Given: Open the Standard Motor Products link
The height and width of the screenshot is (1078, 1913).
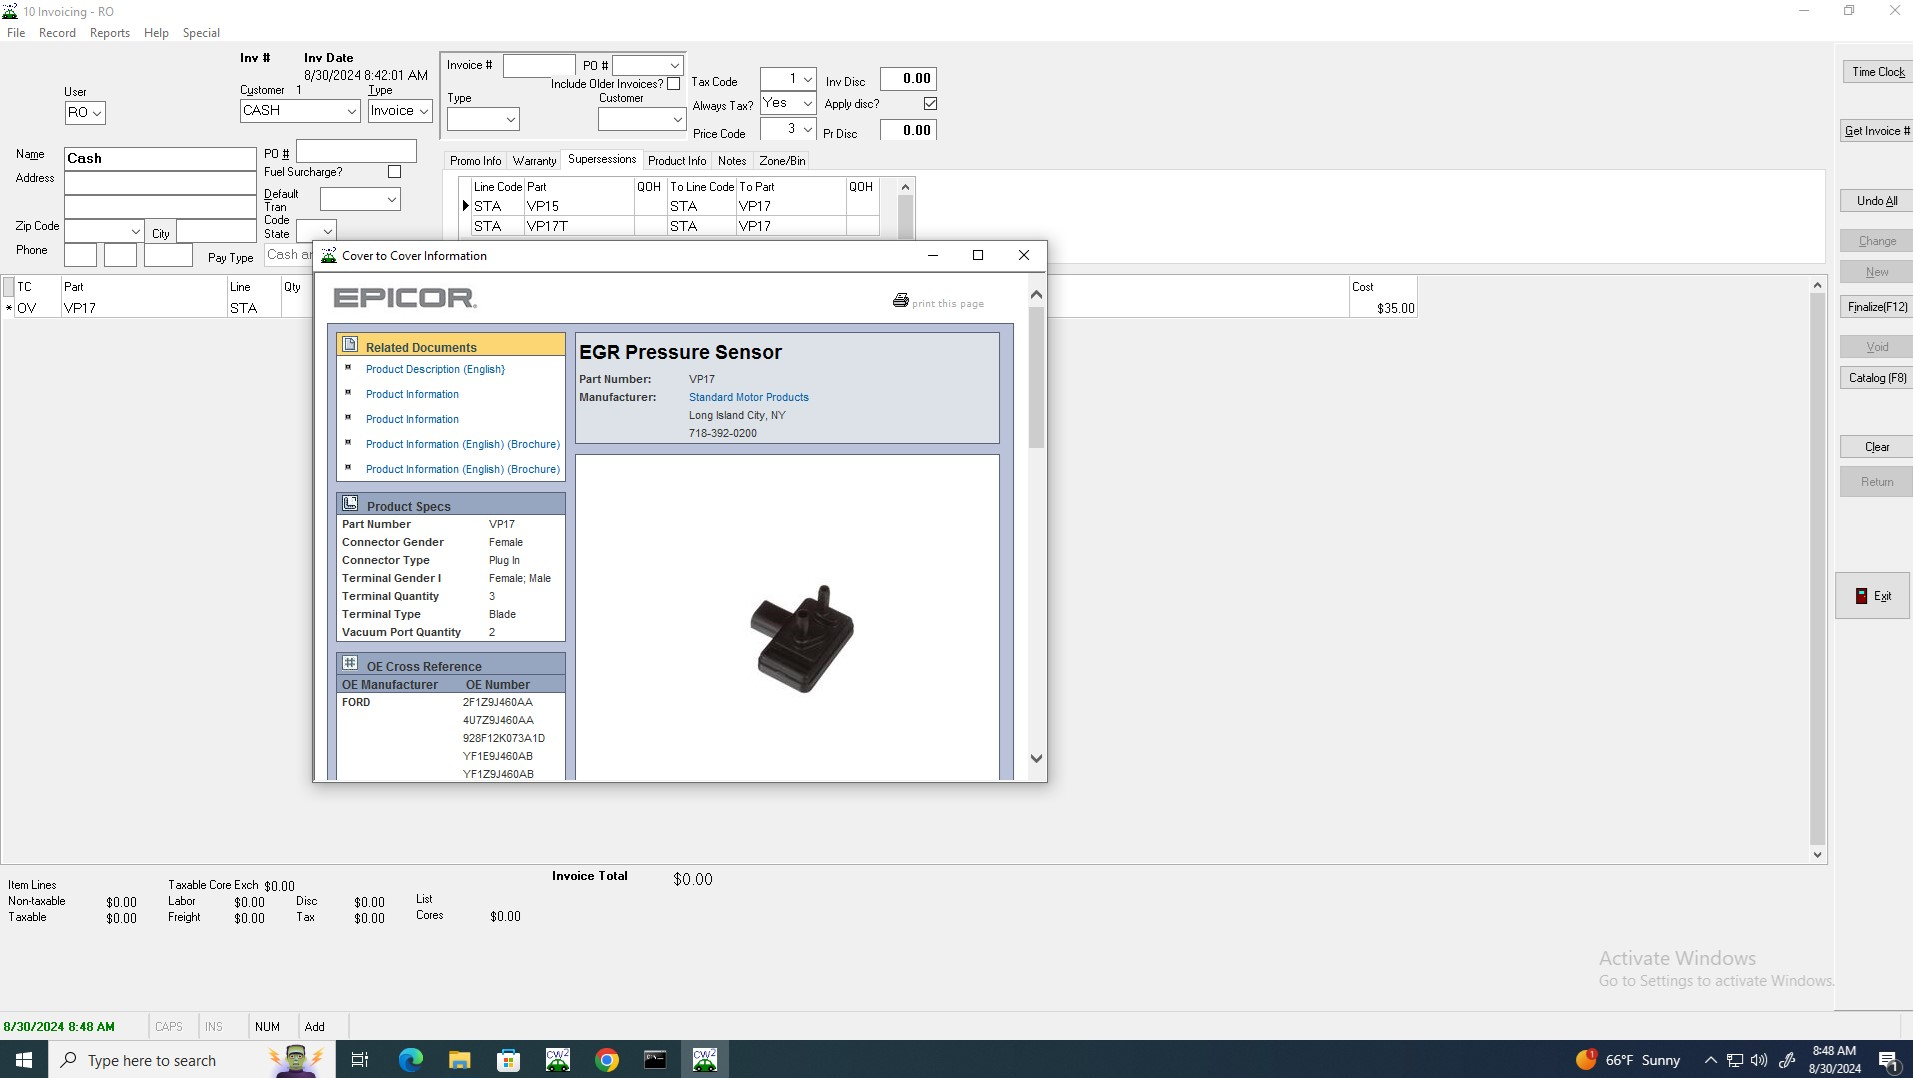Looking at the screenshot, I should [748, 398].
